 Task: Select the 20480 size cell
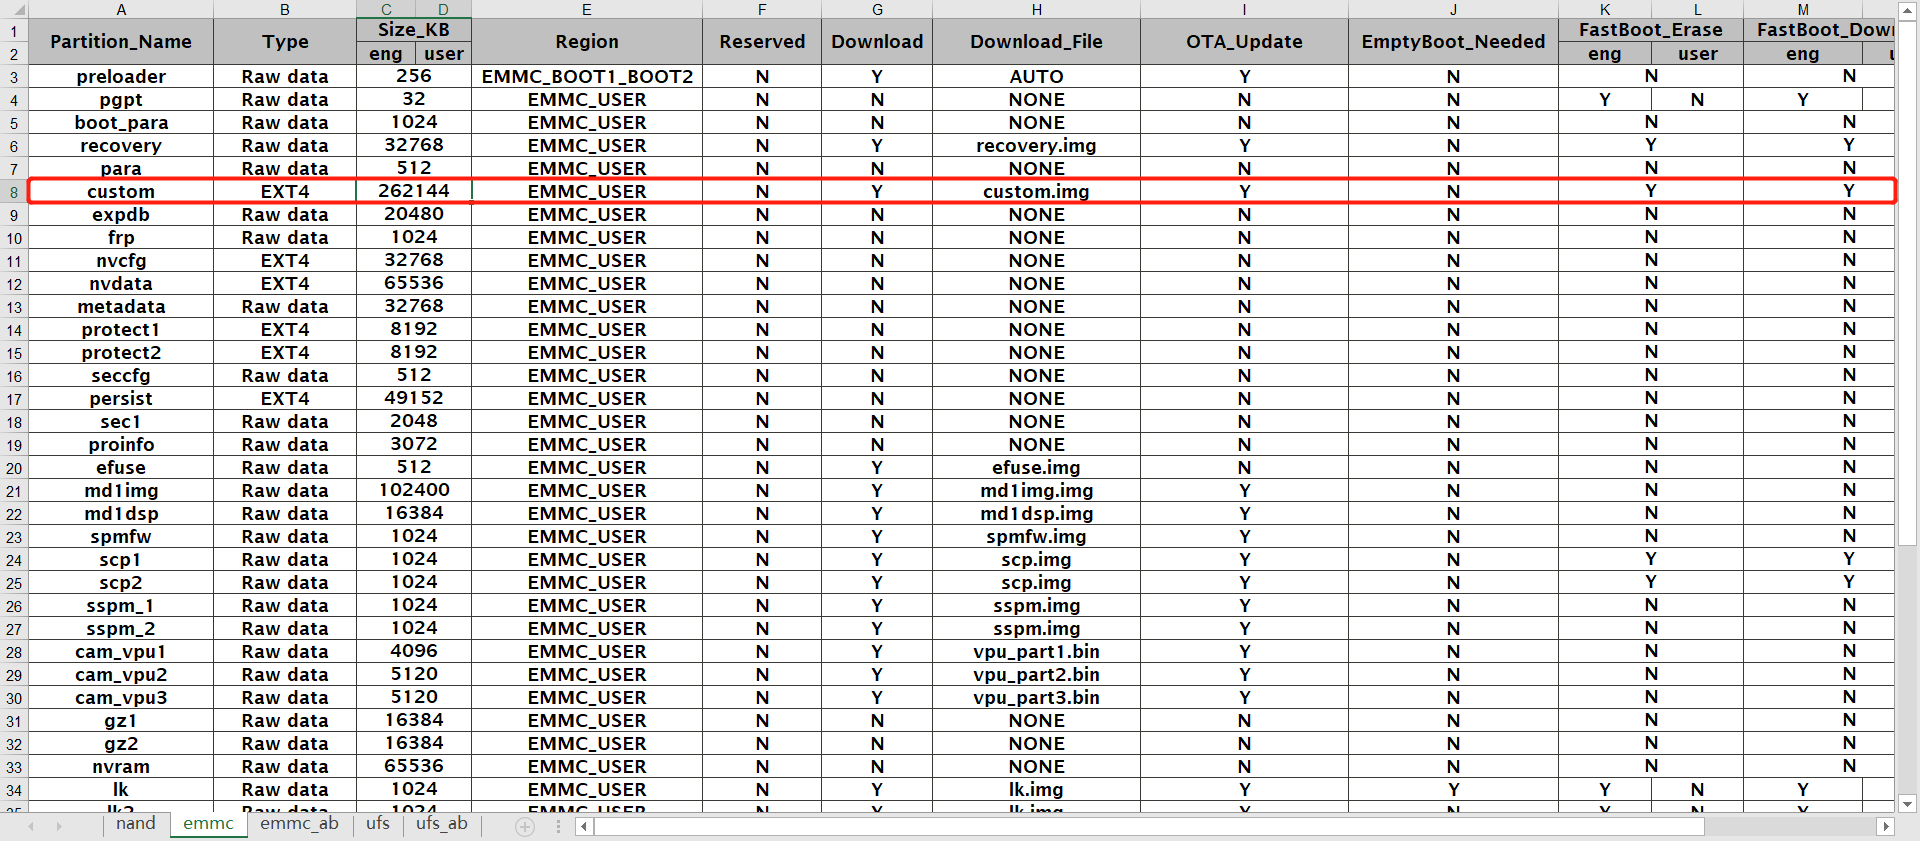click(x=414, y=214)
